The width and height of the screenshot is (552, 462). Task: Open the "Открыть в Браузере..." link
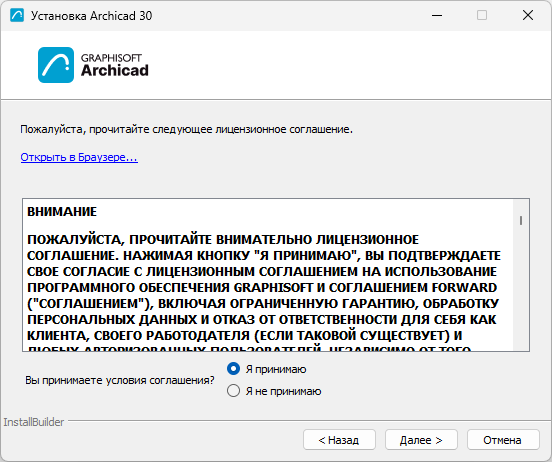pos(79,157)
